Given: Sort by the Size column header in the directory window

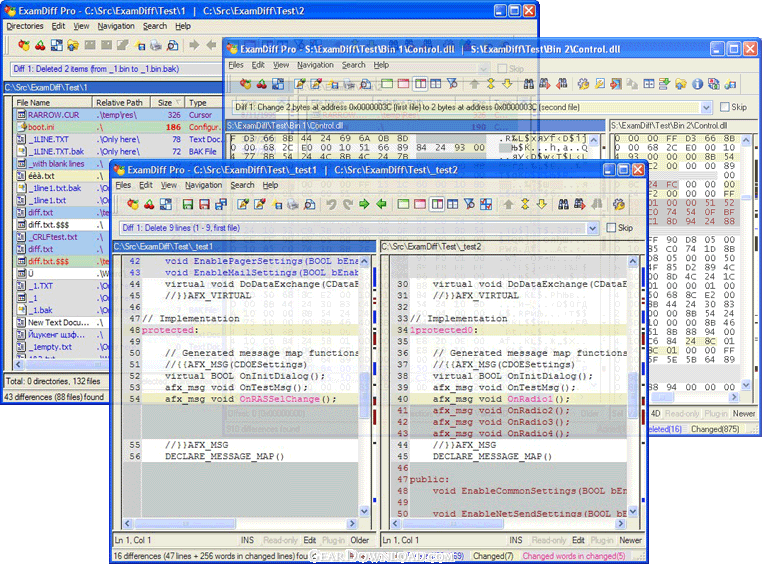Looking at the screenshot, I should [168, 103].
